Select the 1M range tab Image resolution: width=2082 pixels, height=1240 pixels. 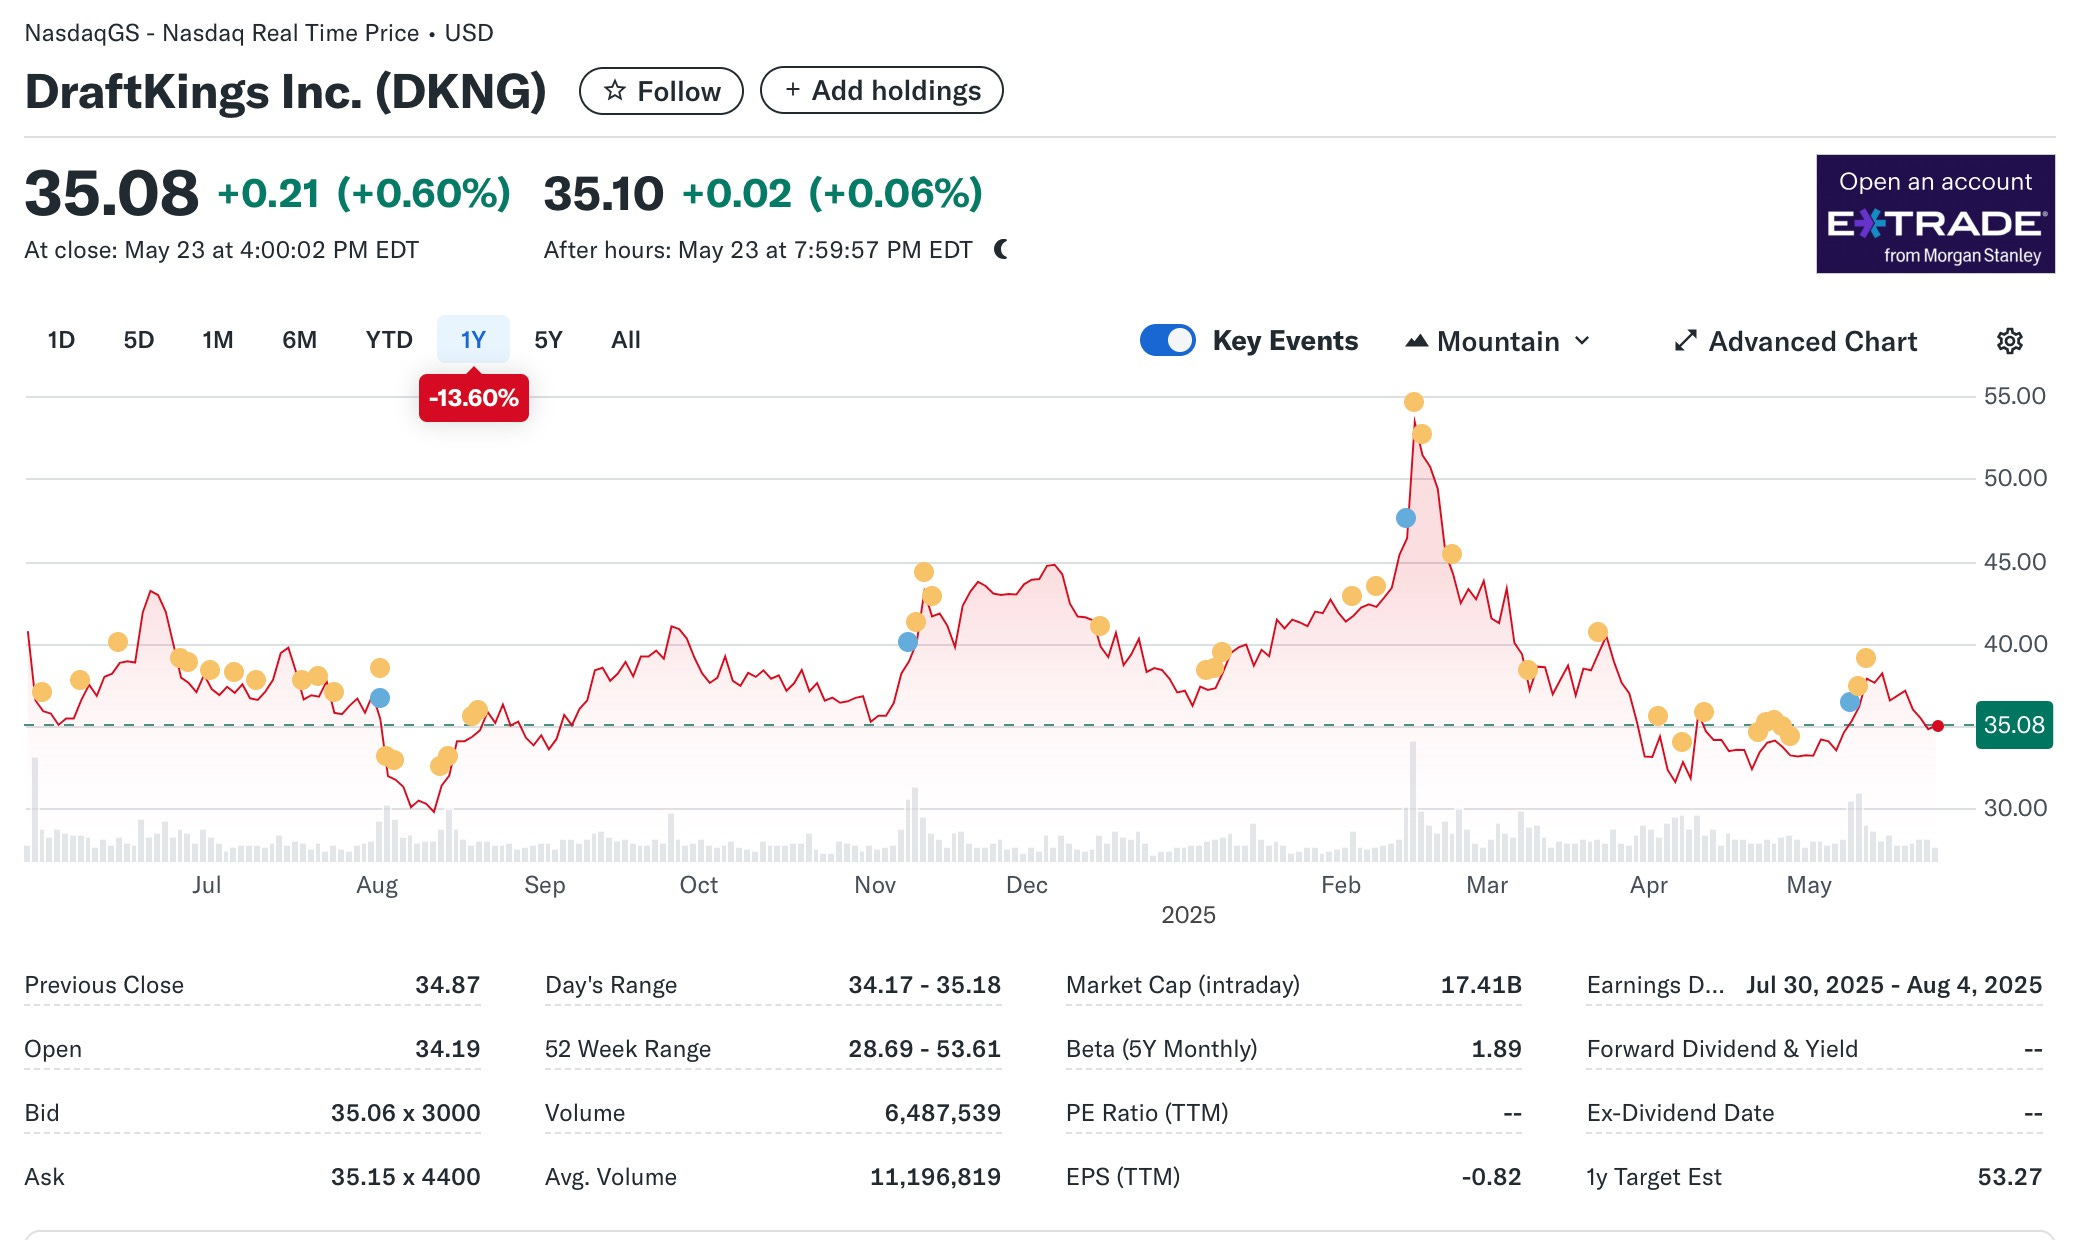tap(218, 340)
